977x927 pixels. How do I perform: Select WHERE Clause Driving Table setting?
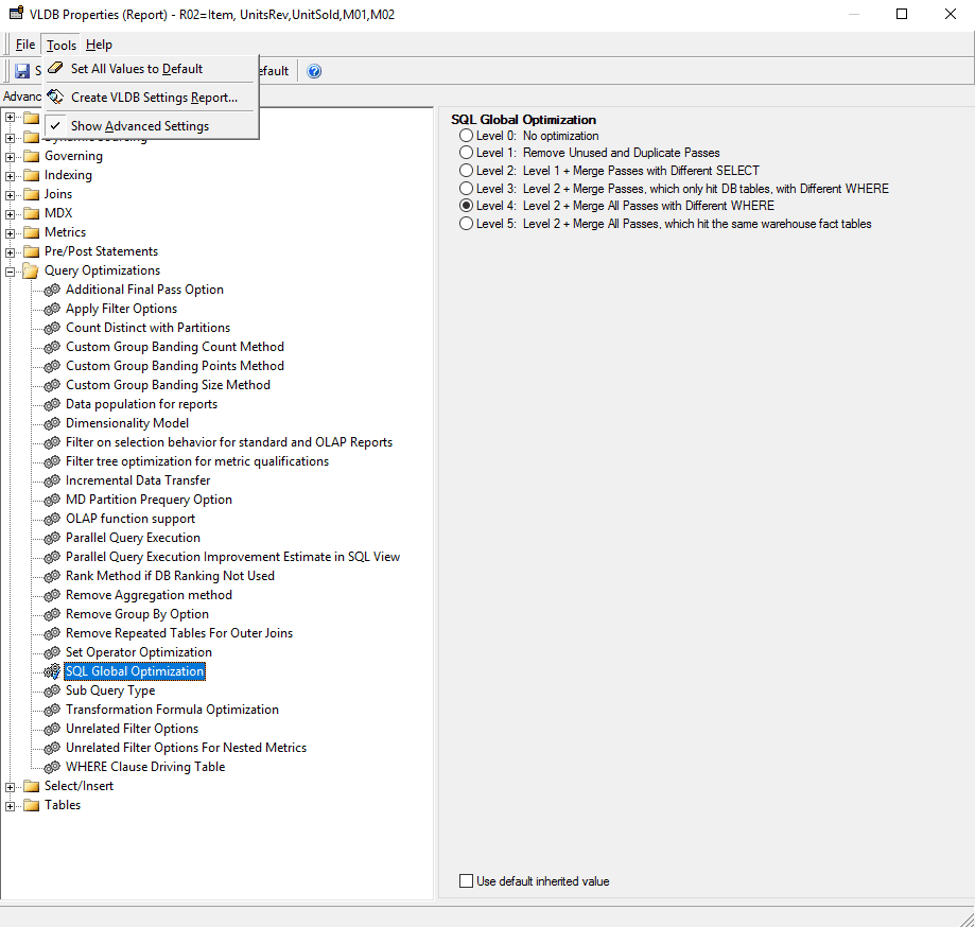click(145, 767)
